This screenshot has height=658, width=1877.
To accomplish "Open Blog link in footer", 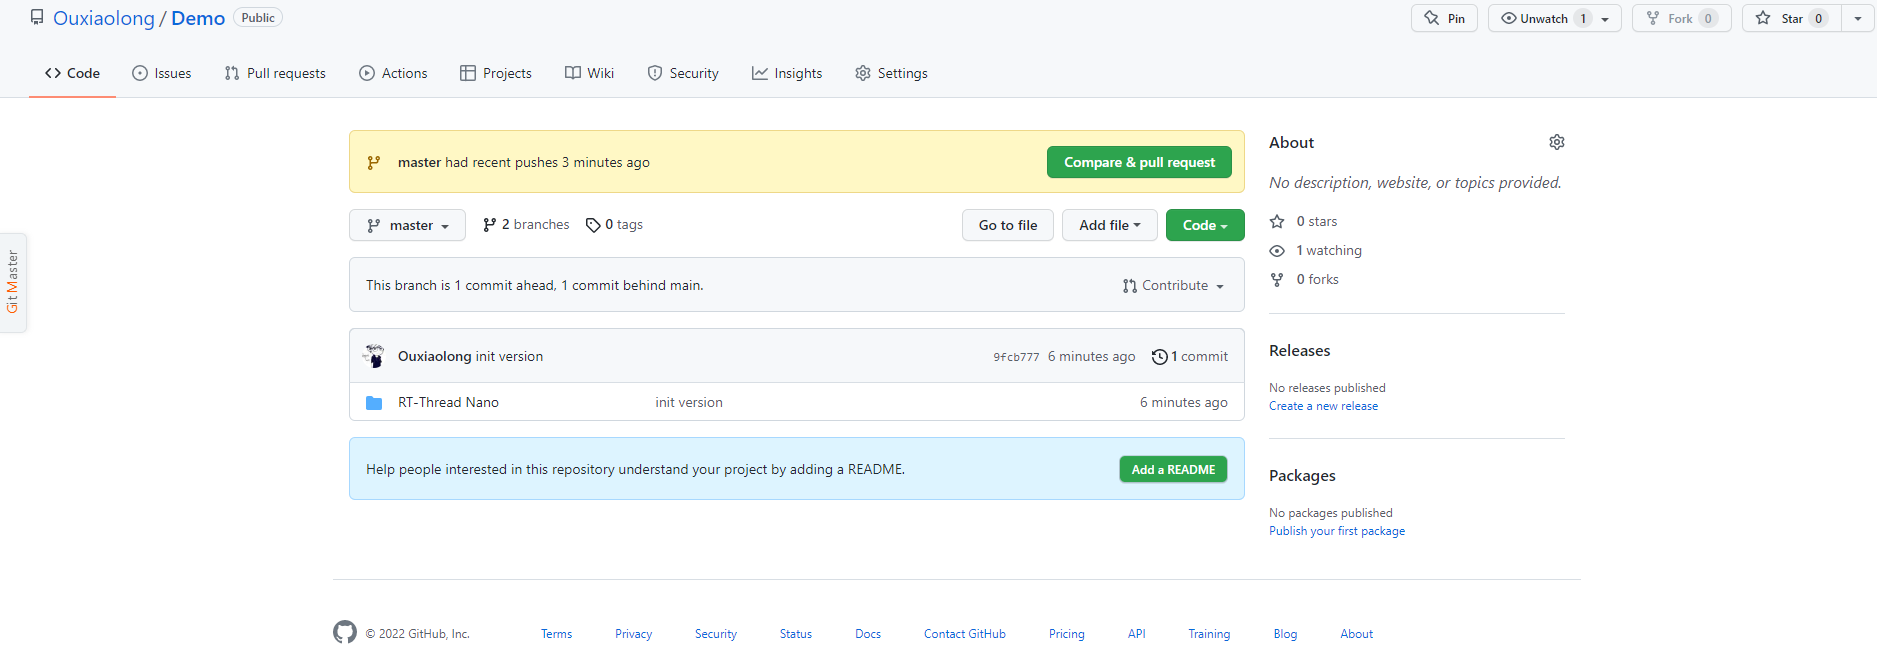I will pyautogui.click(x=1285, y=634).
